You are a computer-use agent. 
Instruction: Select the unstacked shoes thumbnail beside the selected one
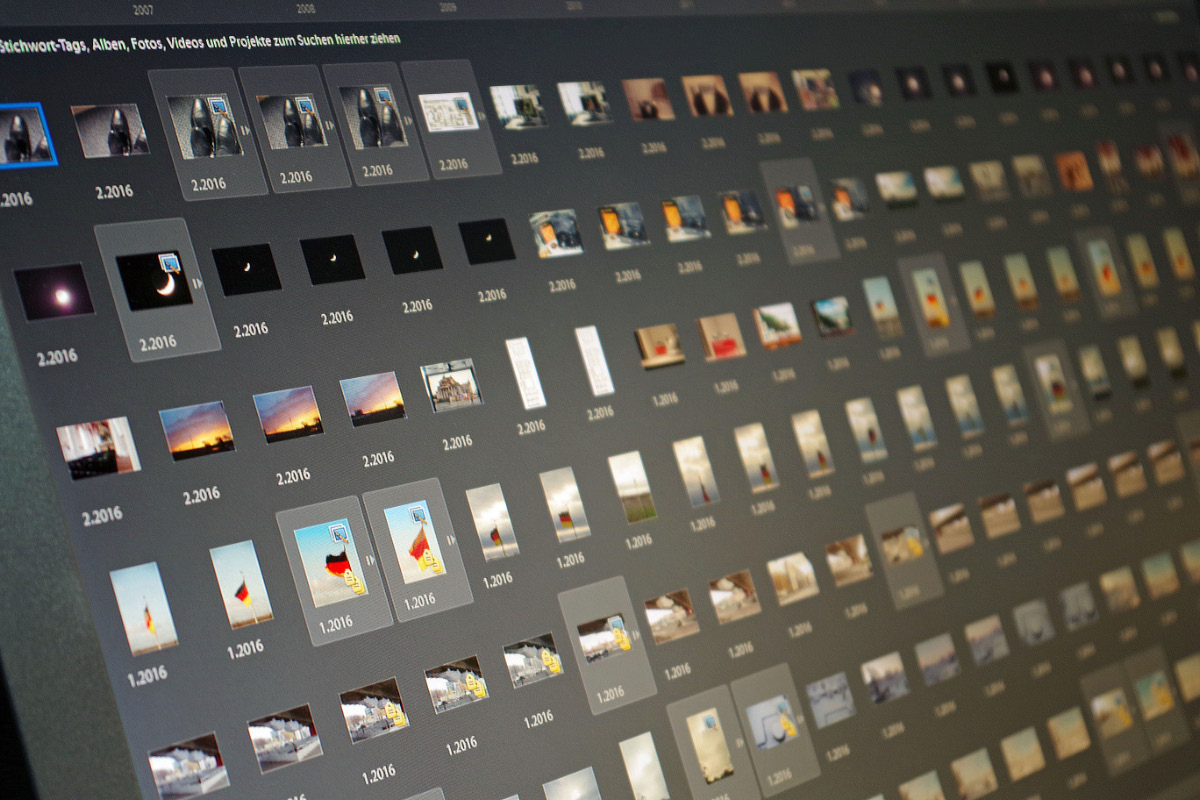(110, 131)
